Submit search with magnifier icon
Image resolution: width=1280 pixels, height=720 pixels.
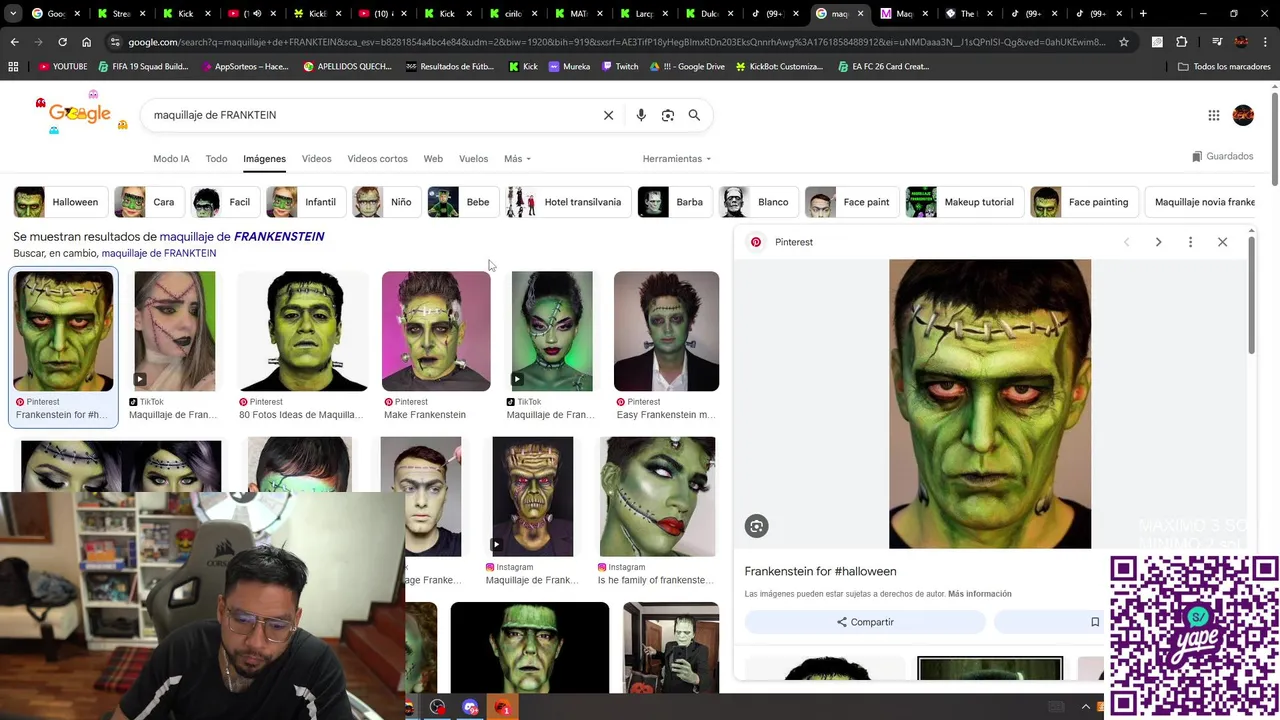(694, 115)
